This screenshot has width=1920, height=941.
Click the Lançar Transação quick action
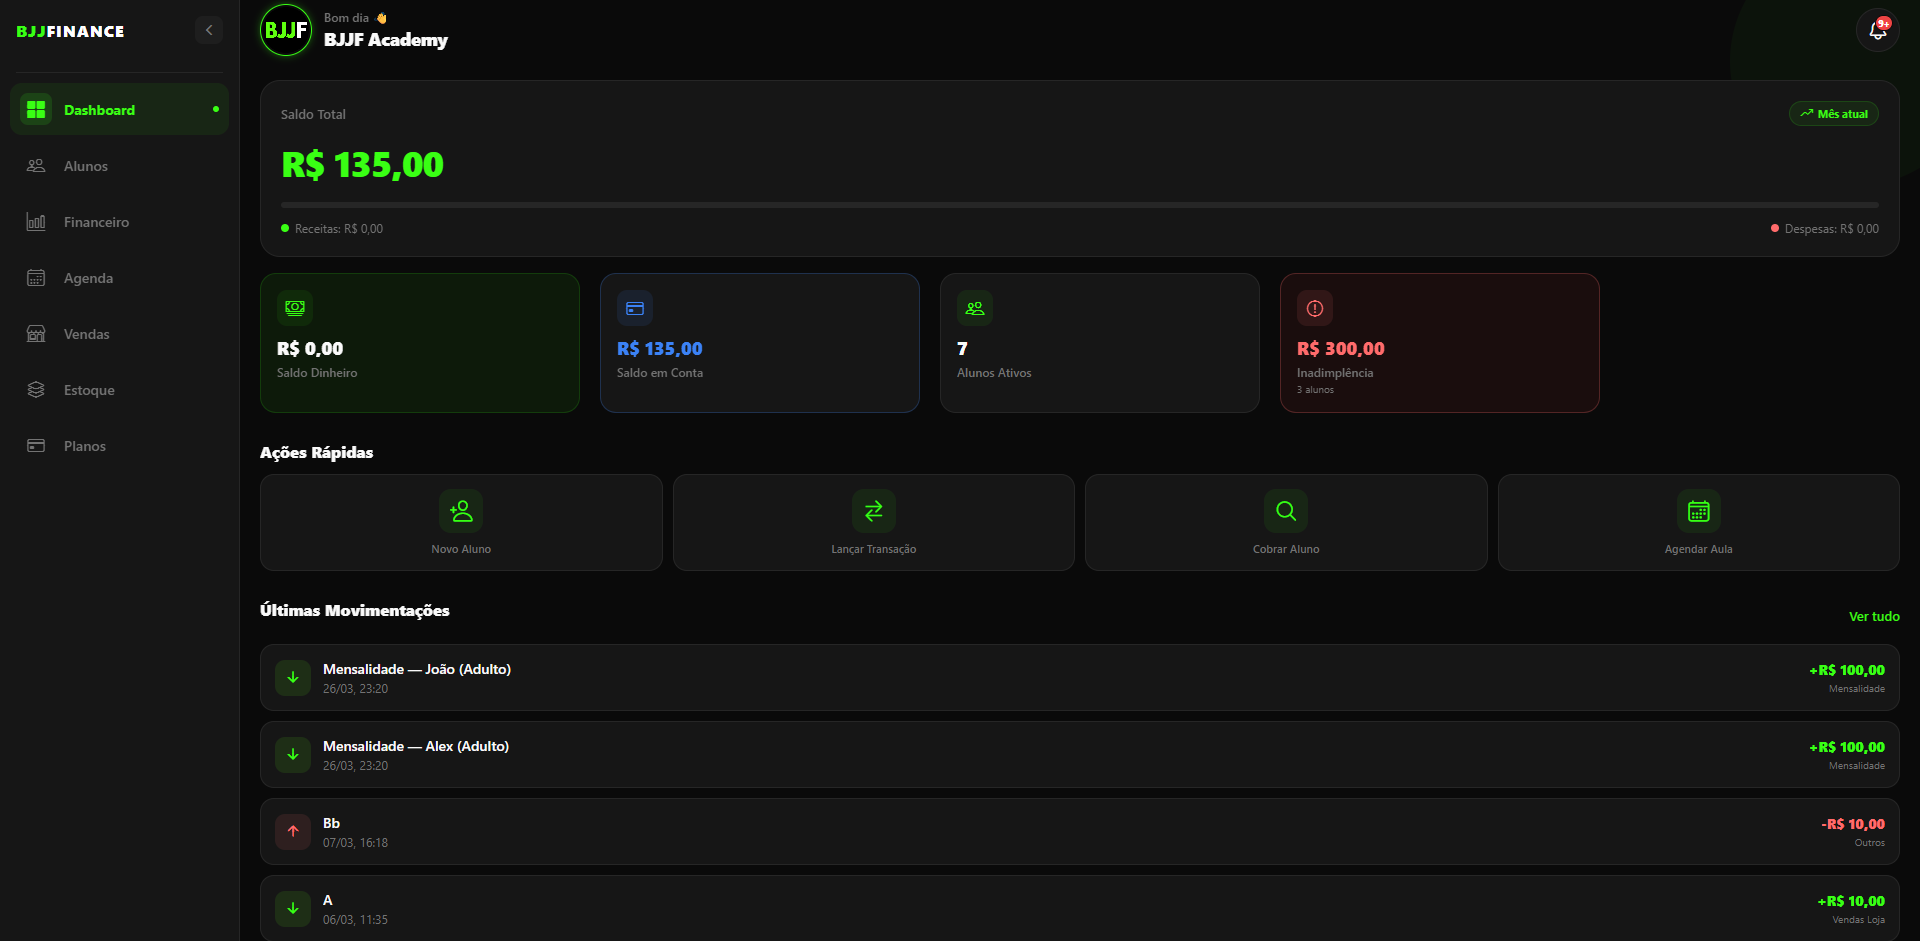coord(874,522)
